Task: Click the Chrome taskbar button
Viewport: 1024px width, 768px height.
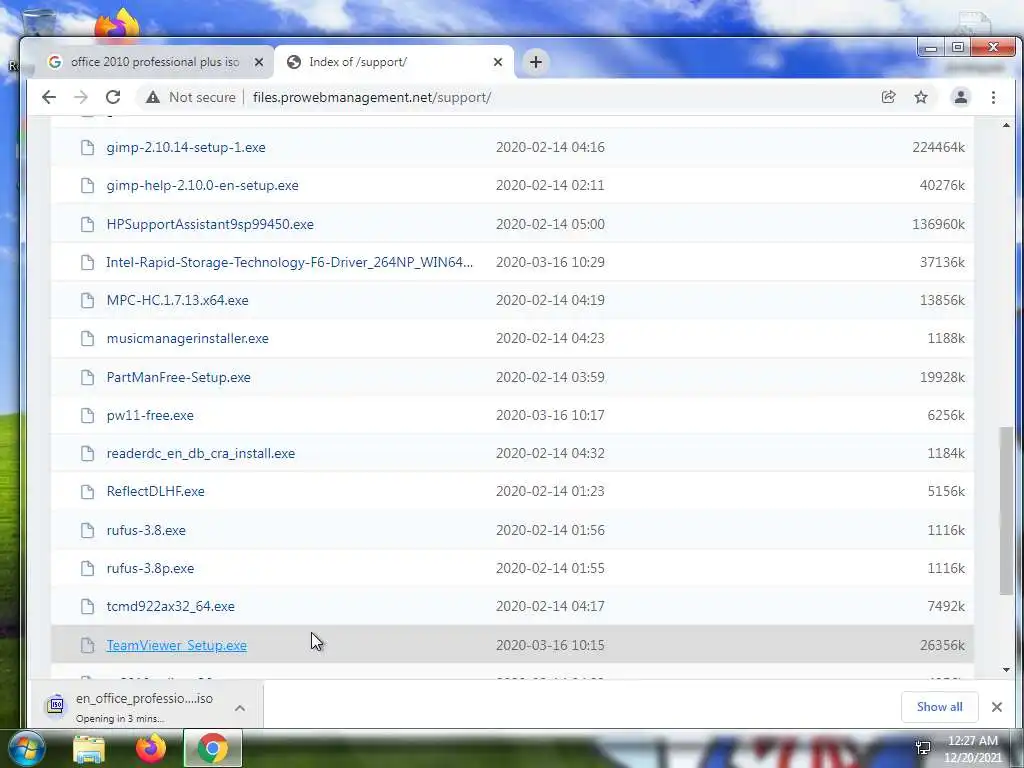Action: click(212, 749)
